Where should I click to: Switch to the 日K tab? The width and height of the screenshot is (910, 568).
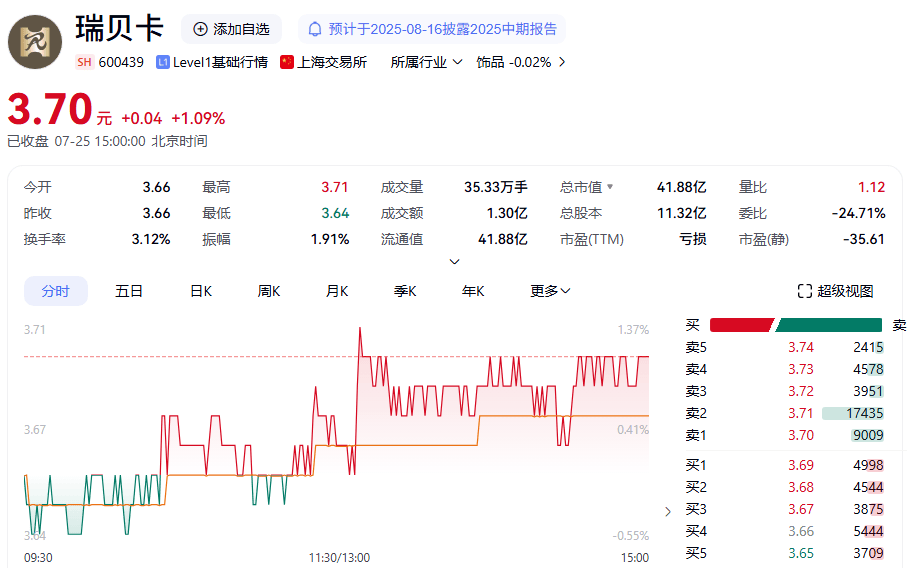tap(201, 291)
